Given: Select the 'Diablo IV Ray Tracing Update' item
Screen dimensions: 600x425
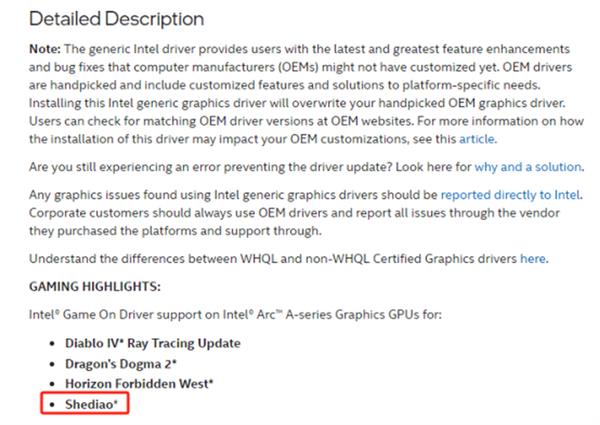Looking at the screenshot, I should click(153, 343).
